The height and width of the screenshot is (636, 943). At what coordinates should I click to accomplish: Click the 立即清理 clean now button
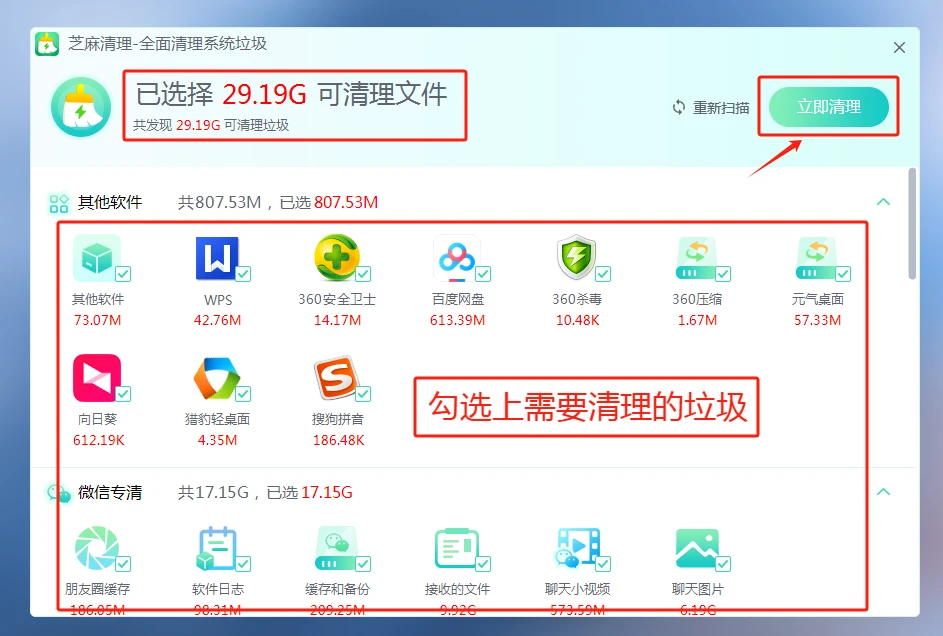(x=829, y=107)
